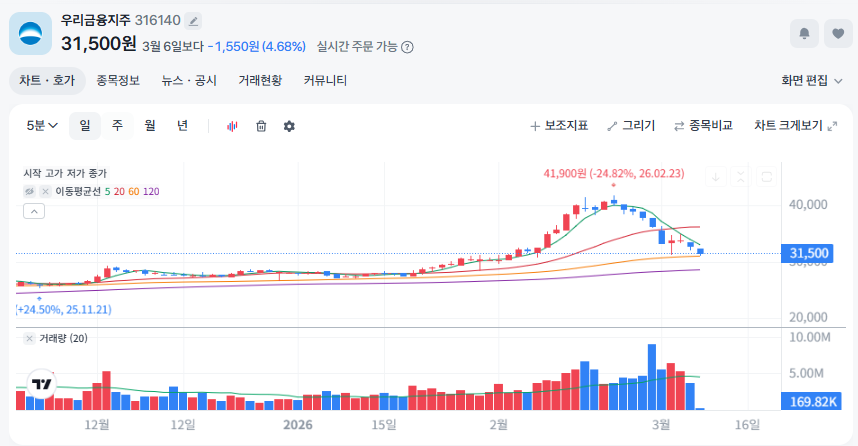858x446 pixels.
Task: Click the 2026 date axis label
Action: (x=298, y=425)
